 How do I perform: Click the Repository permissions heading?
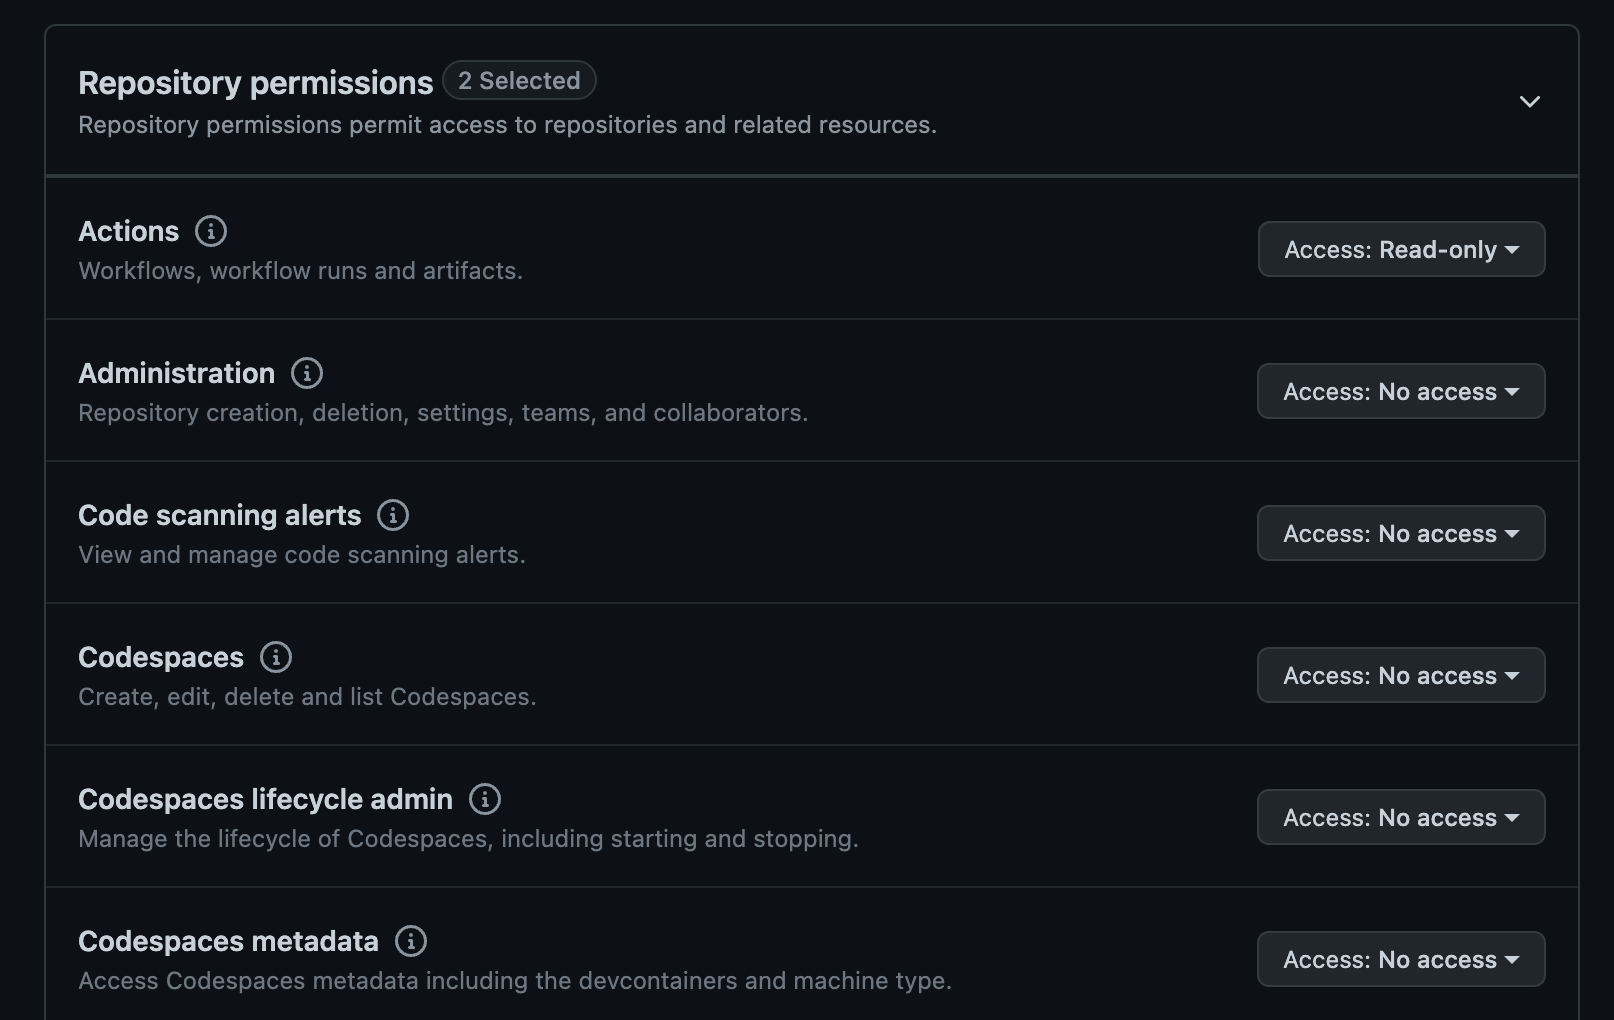pyautogui.click(x=255, y=83)
